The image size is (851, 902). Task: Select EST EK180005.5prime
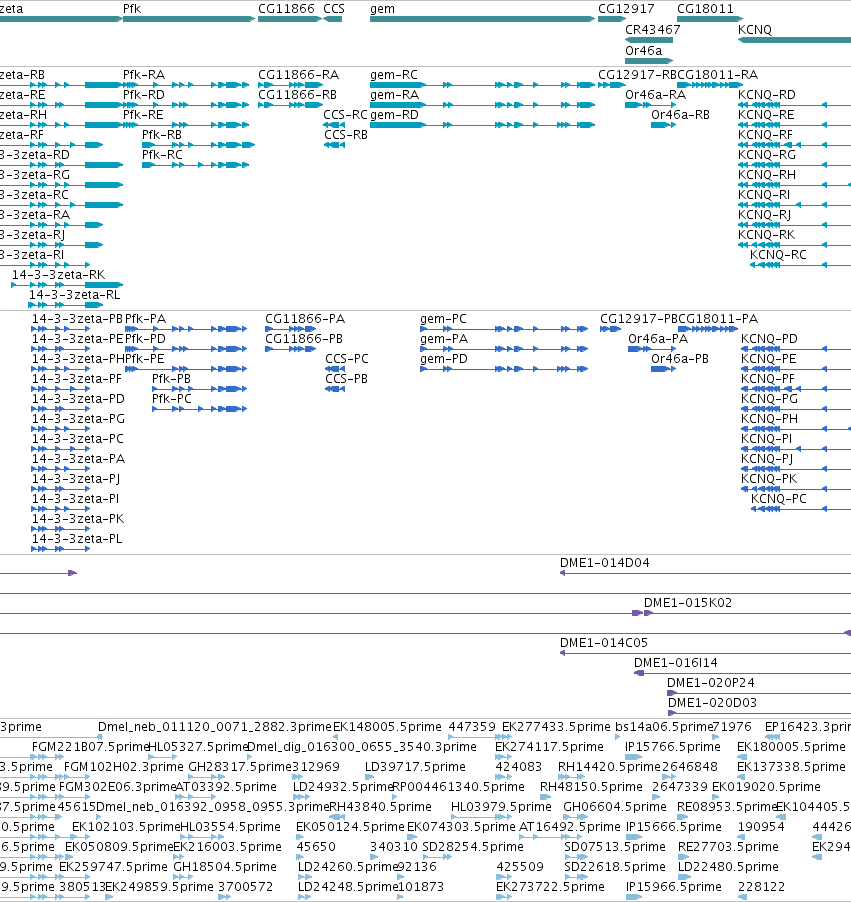791,747
